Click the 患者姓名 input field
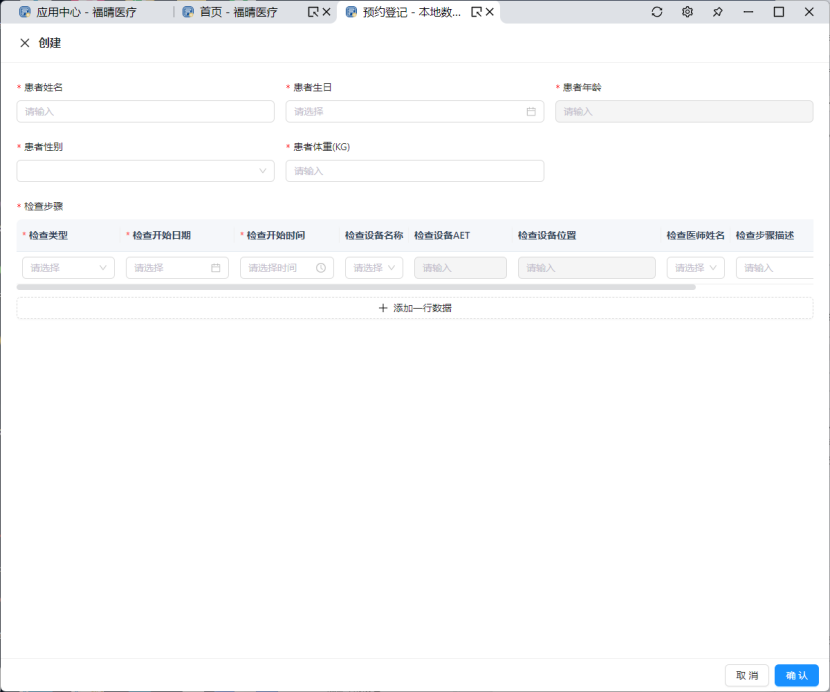The width and height of the screenshot is (830, 692). (x=145, y=111)
